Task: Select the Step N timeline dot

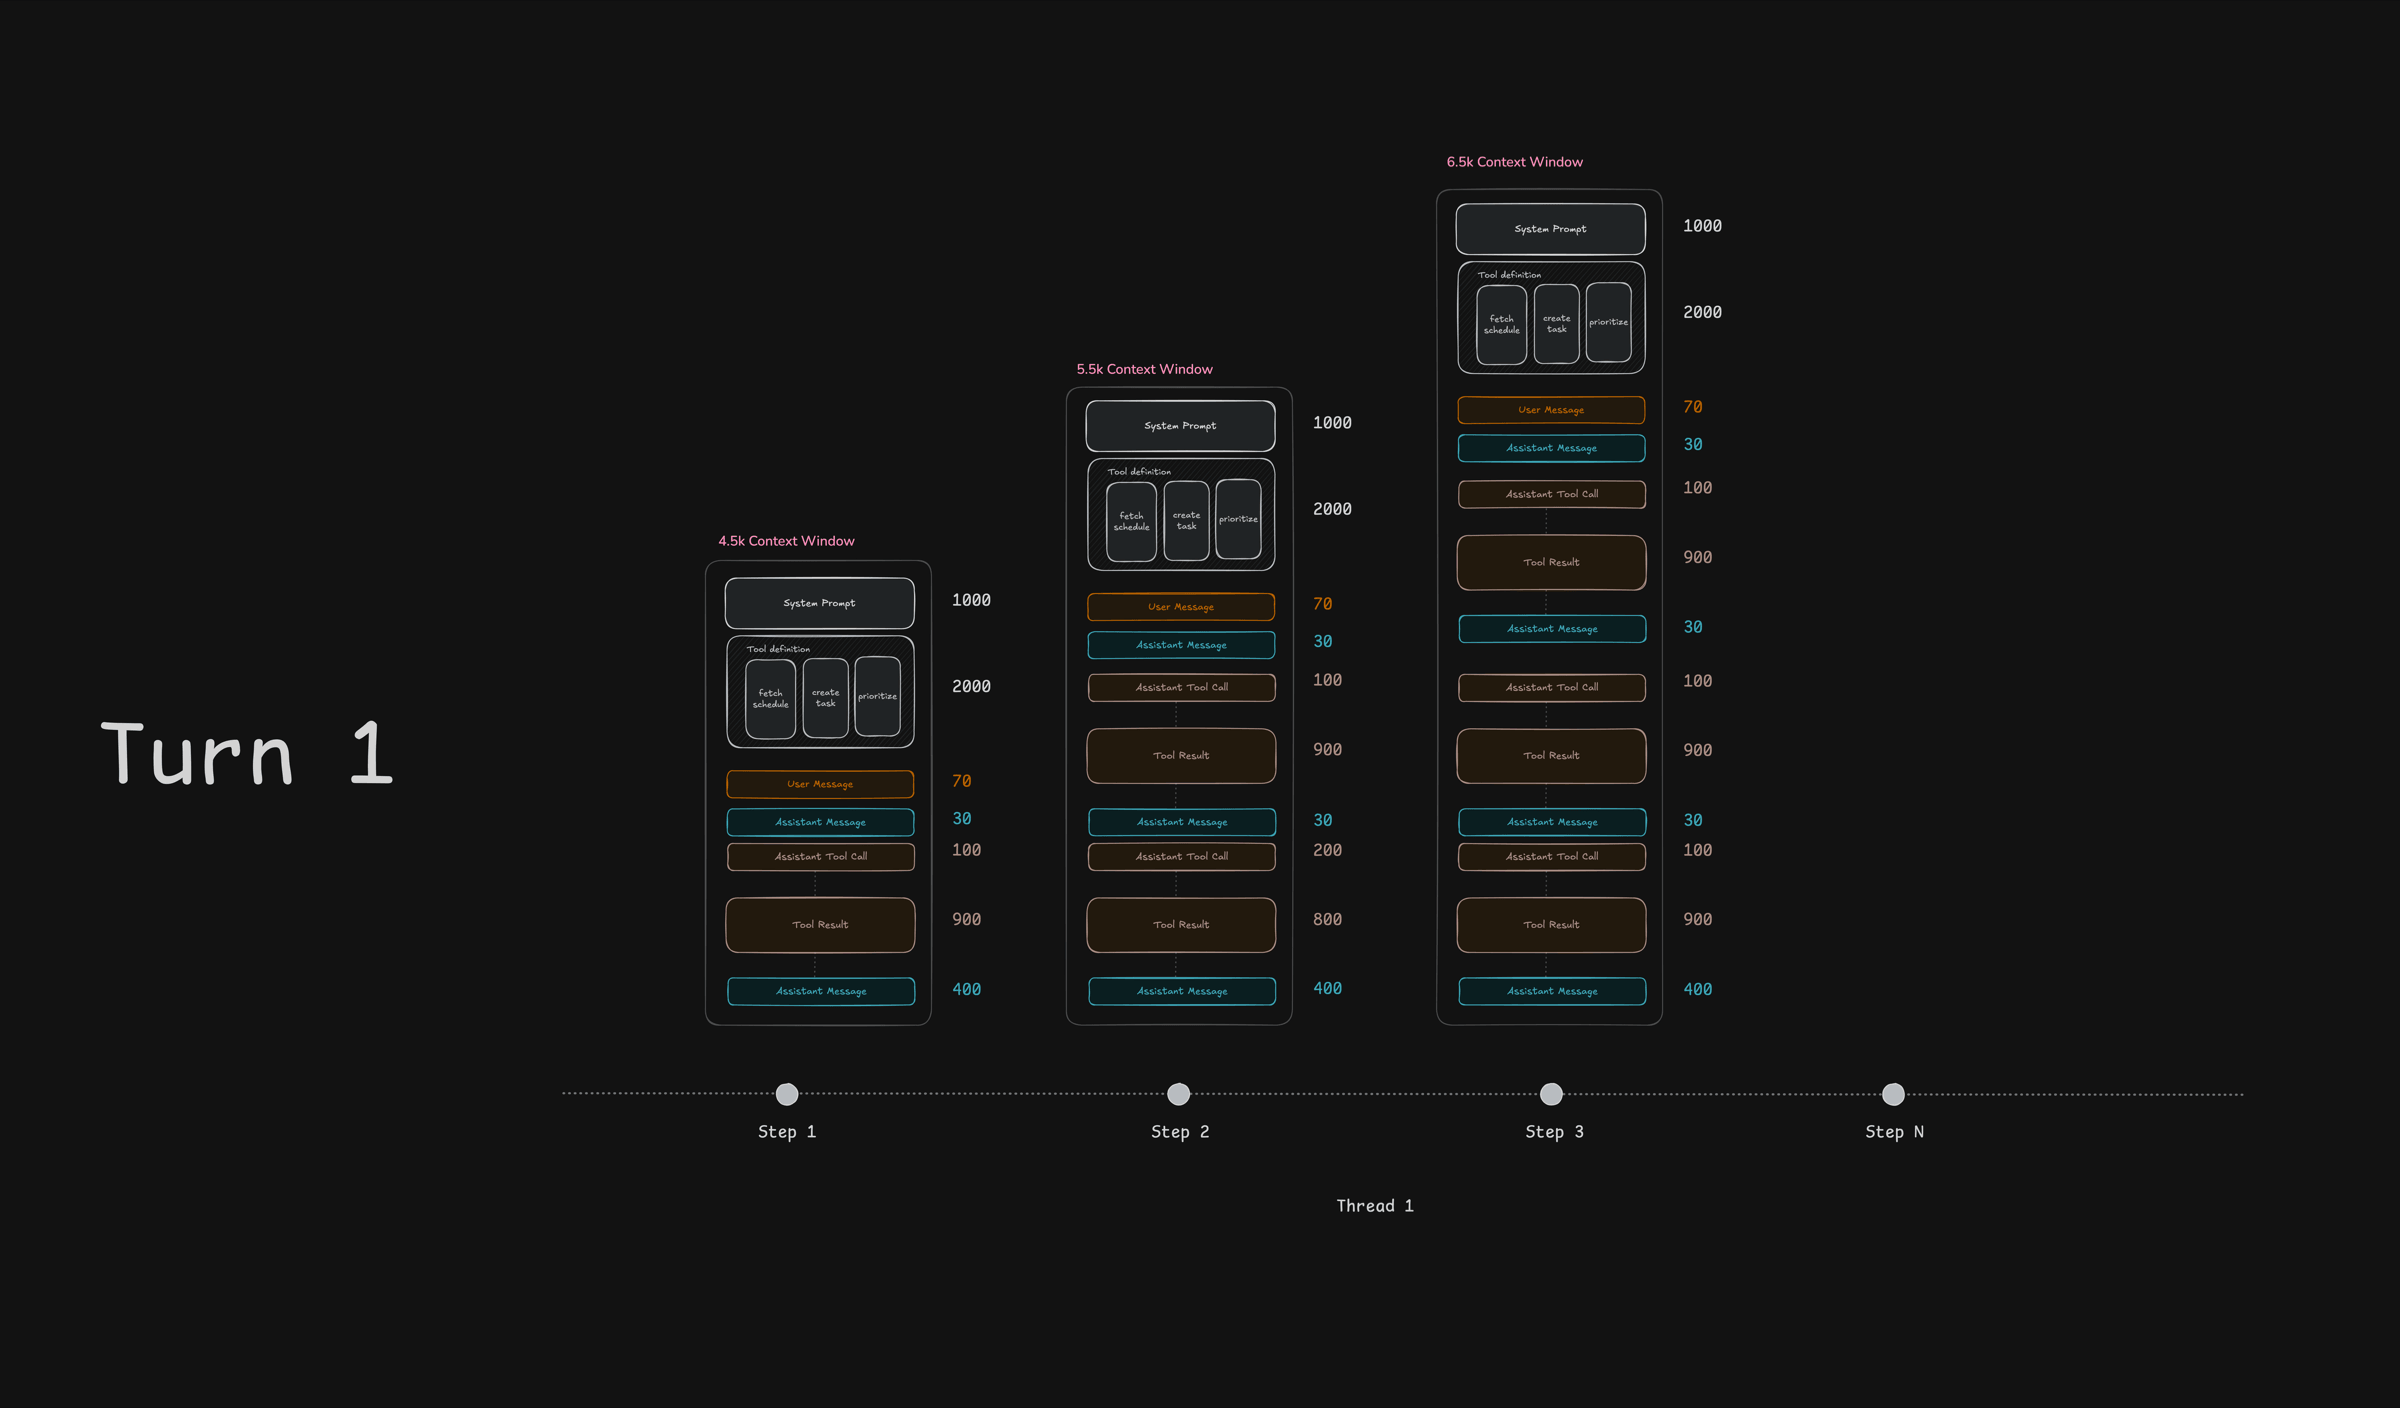Action: [x=1893, y=1094]
